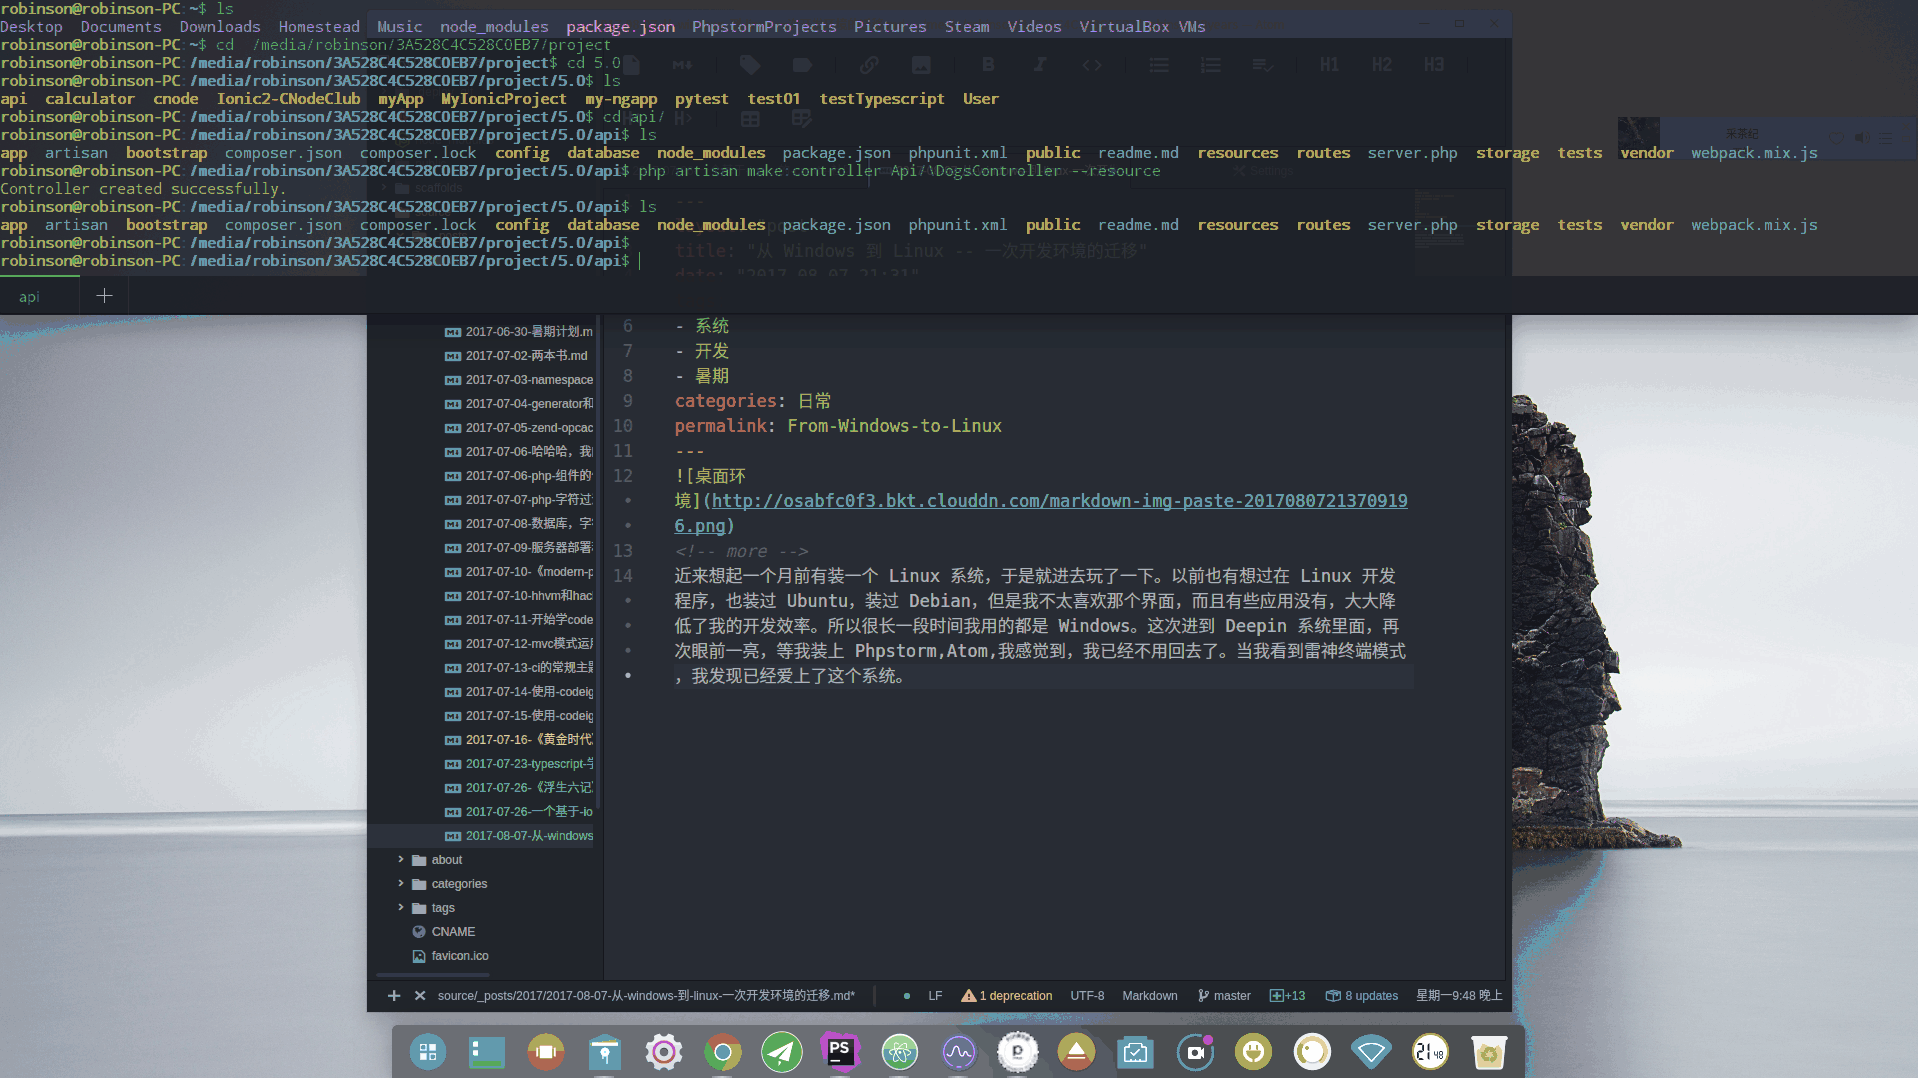Click the 1 deprecation warning
The image size is (1918, 1078).
[x=1006, y=996]
